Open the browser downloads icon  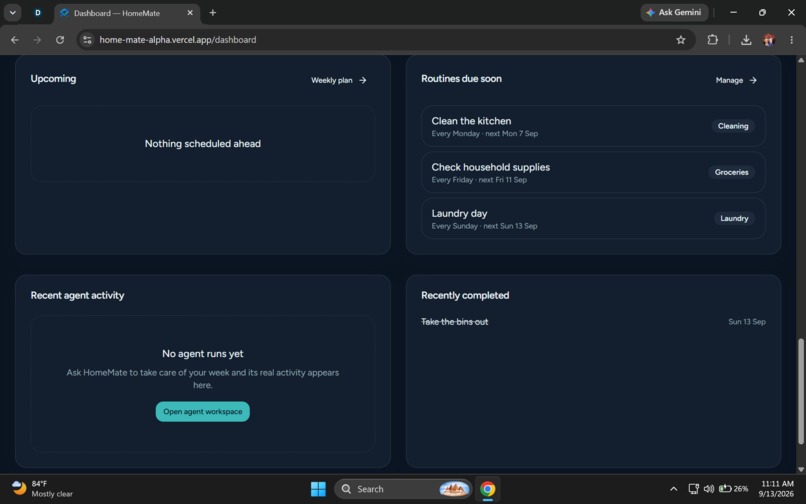click(746, 40)
